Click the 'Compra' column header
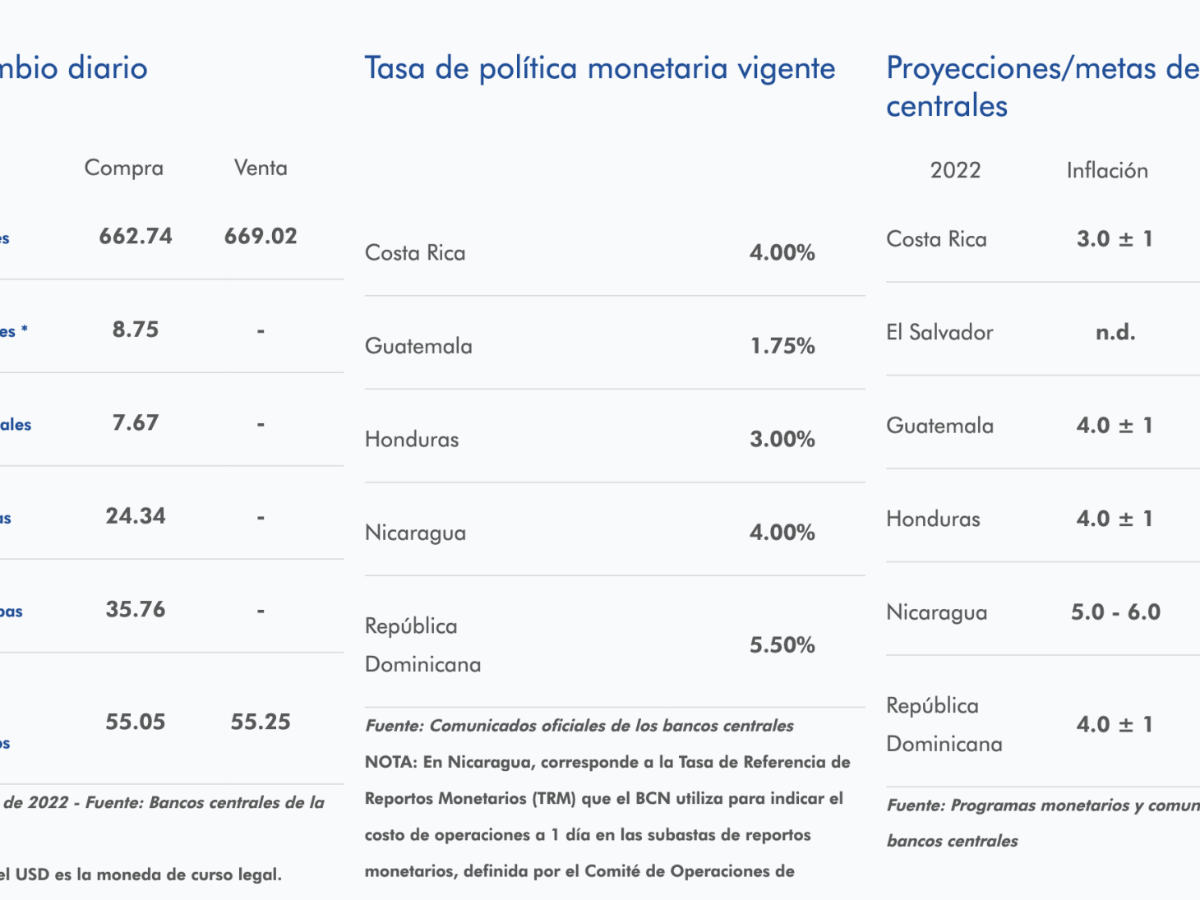Image resolution: width=1200 pixels, height=900 pixels. click(x=124, y=168)
